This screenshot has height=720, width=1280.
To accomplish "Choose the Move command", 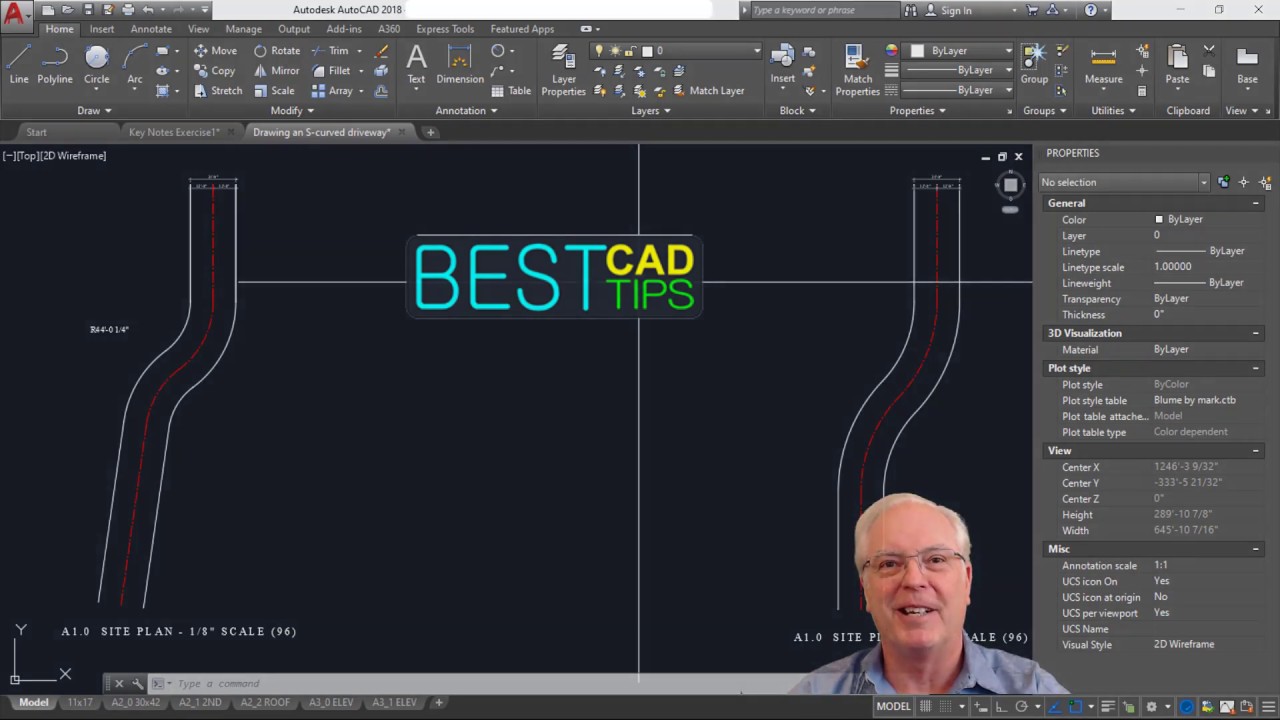I will tap(215, 51).
